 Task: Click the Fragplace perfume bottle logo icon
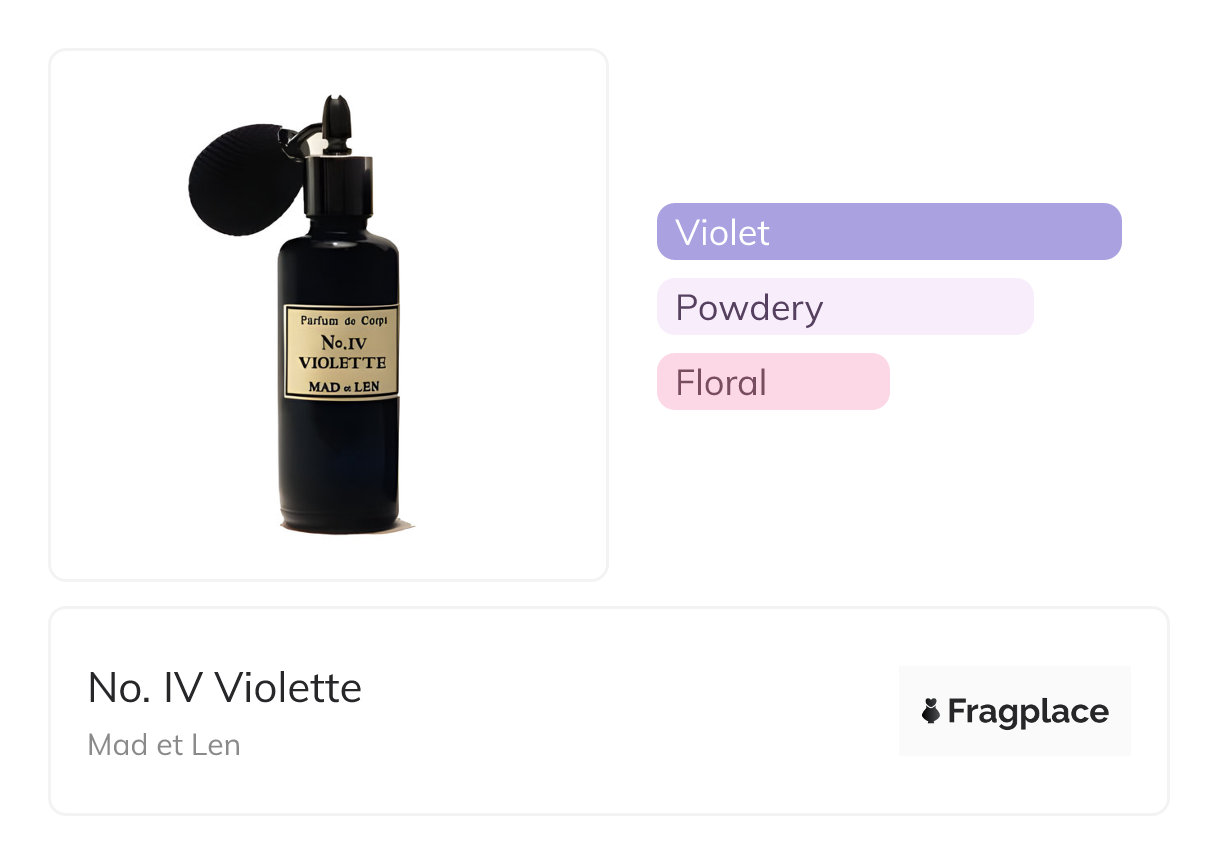click(x=931, y=711)
